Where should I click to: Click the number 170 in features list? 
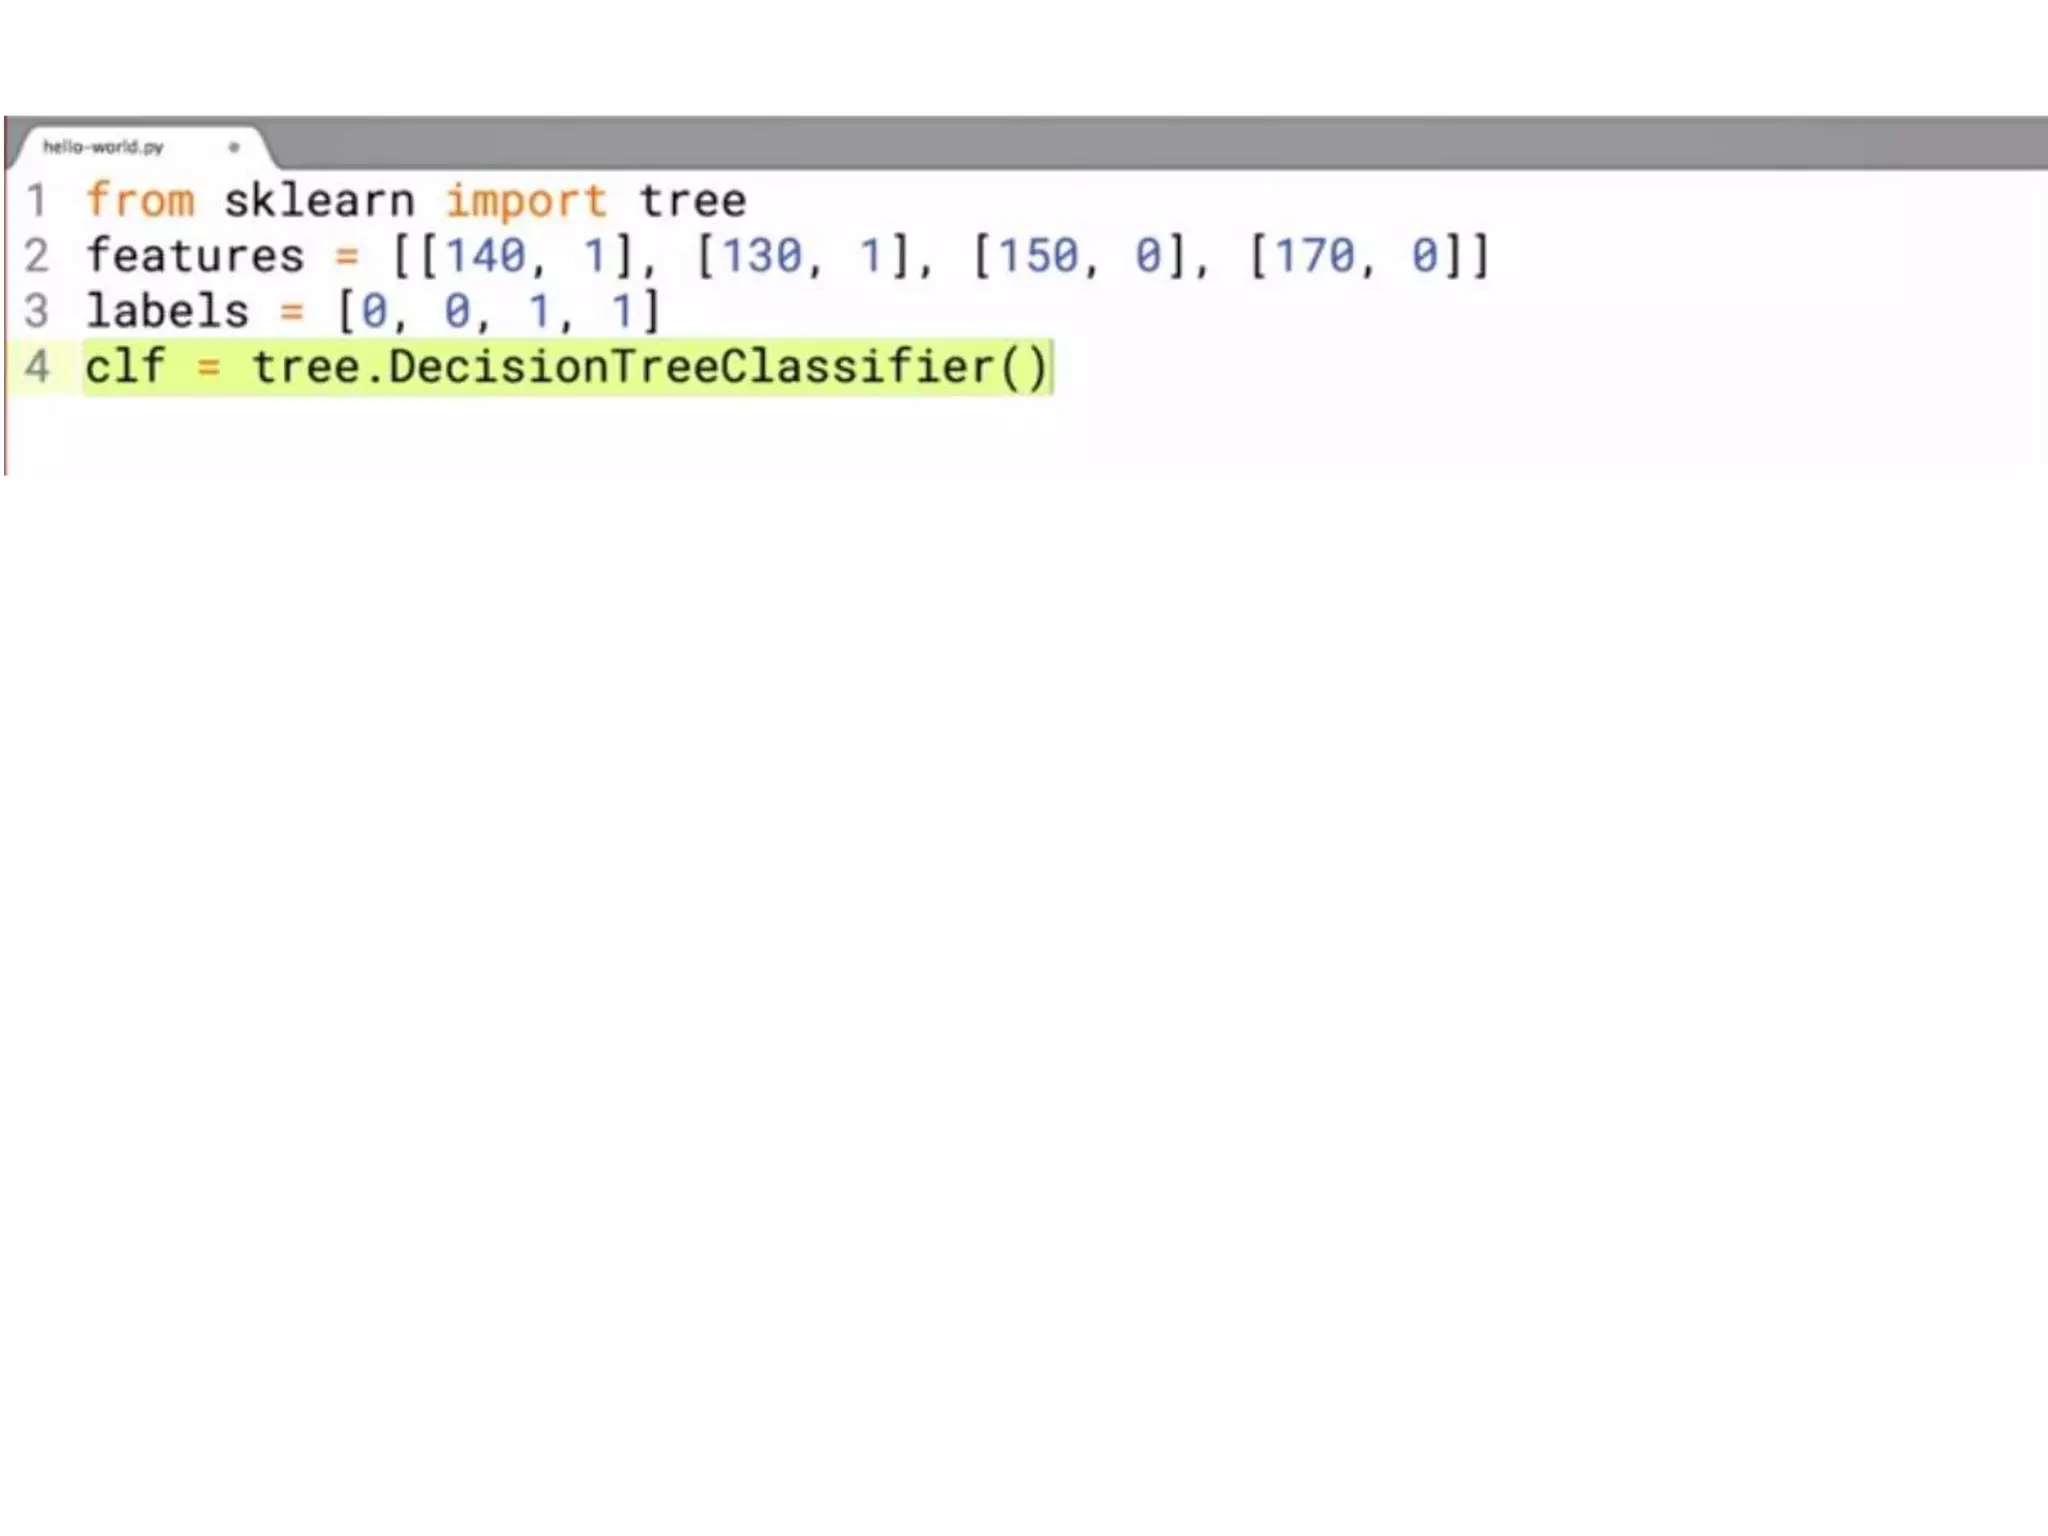click(x=1316, y=256)
